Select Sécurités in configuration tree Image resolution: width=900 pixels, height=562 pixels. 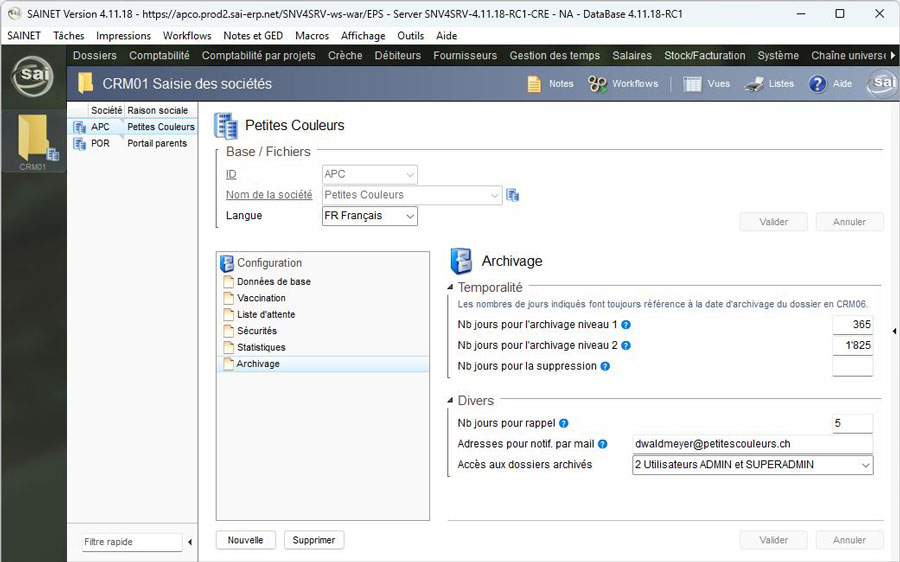coord(257,331)
